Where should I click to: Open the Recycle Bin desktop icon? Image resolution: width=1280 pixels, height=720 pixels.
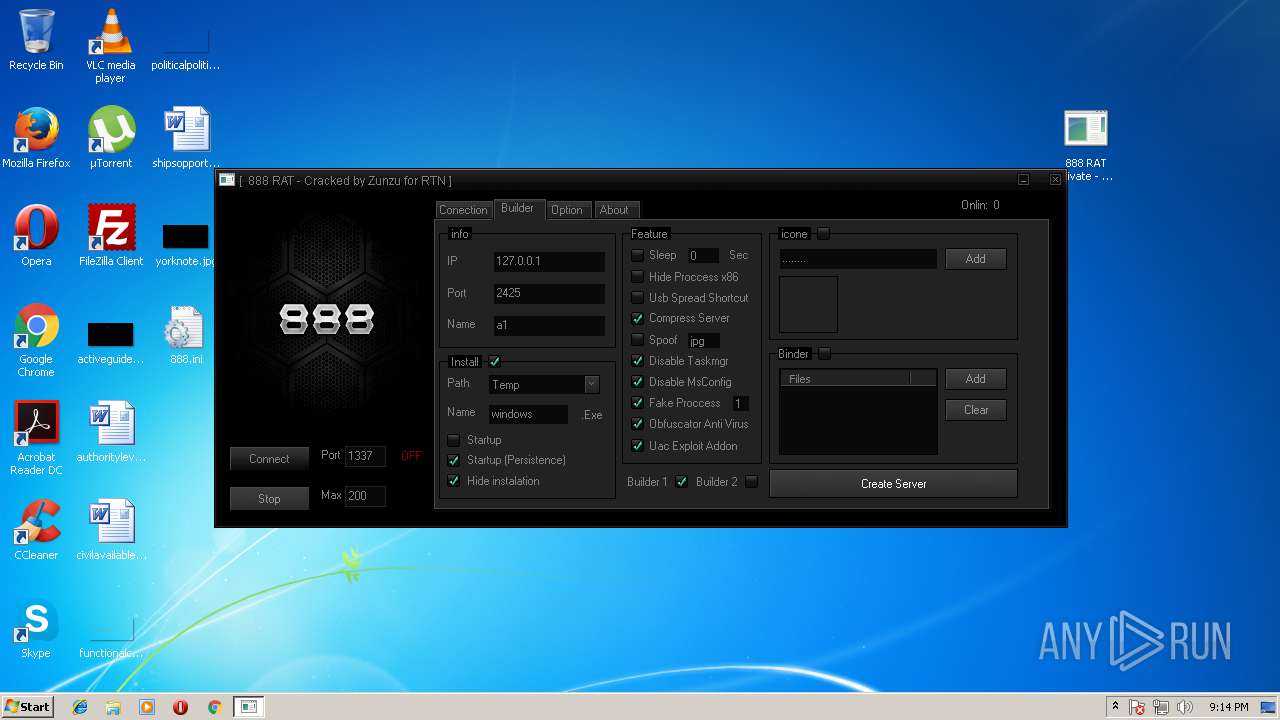(x=36, y=40)
